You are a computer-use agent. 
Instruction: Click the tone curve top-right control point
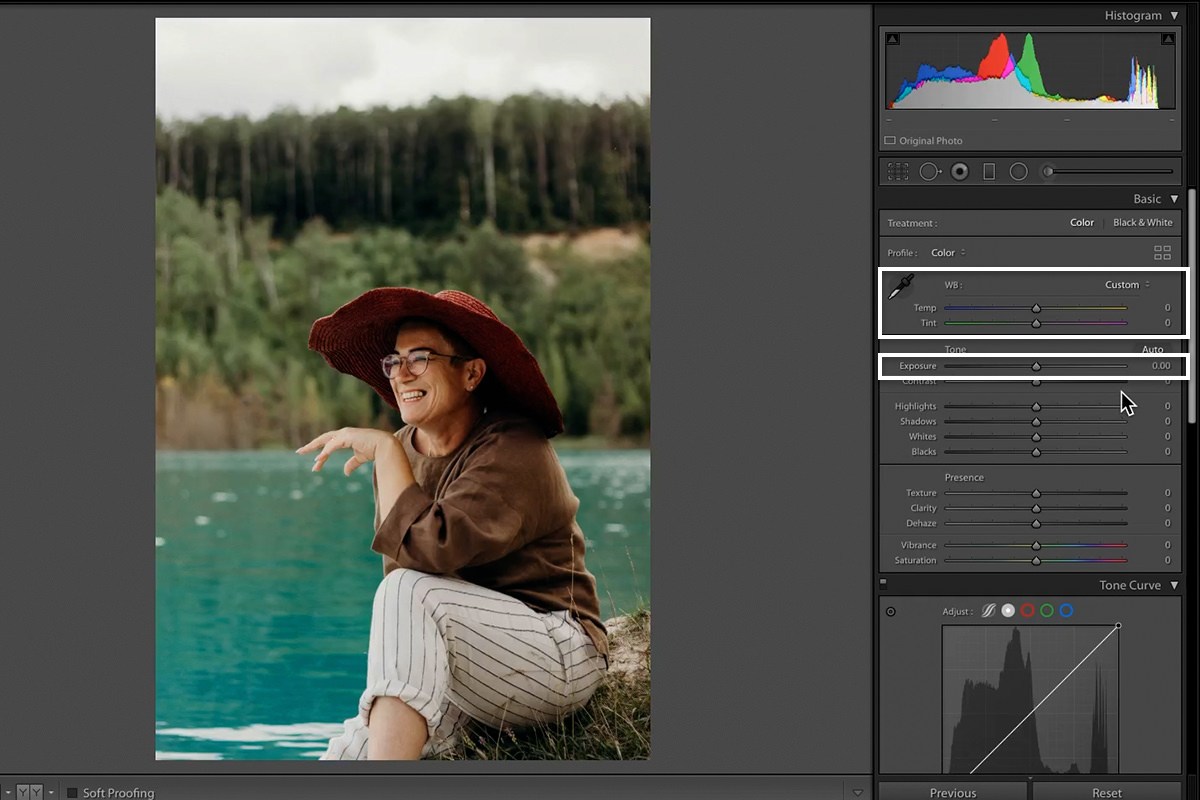click(1118, 626)
